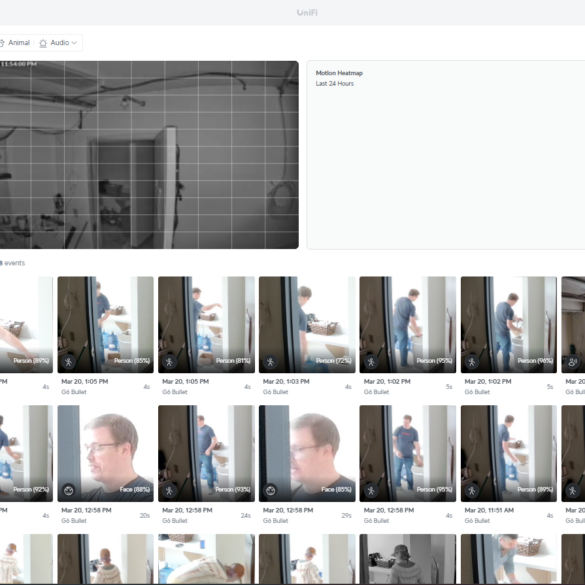Open the 1:02 PM Person (96%) thumbnail
Viewport: 585px width, 585px height.
click(x=509, y=325)
